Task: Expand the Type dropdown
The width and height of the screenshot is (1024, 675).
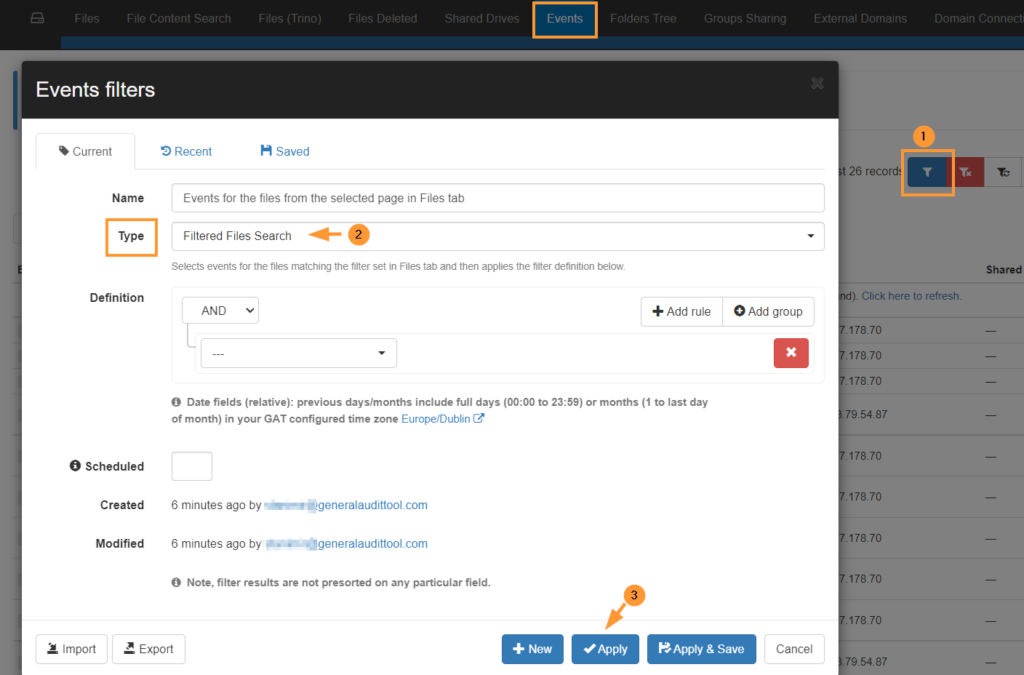Action: point(497,236)
